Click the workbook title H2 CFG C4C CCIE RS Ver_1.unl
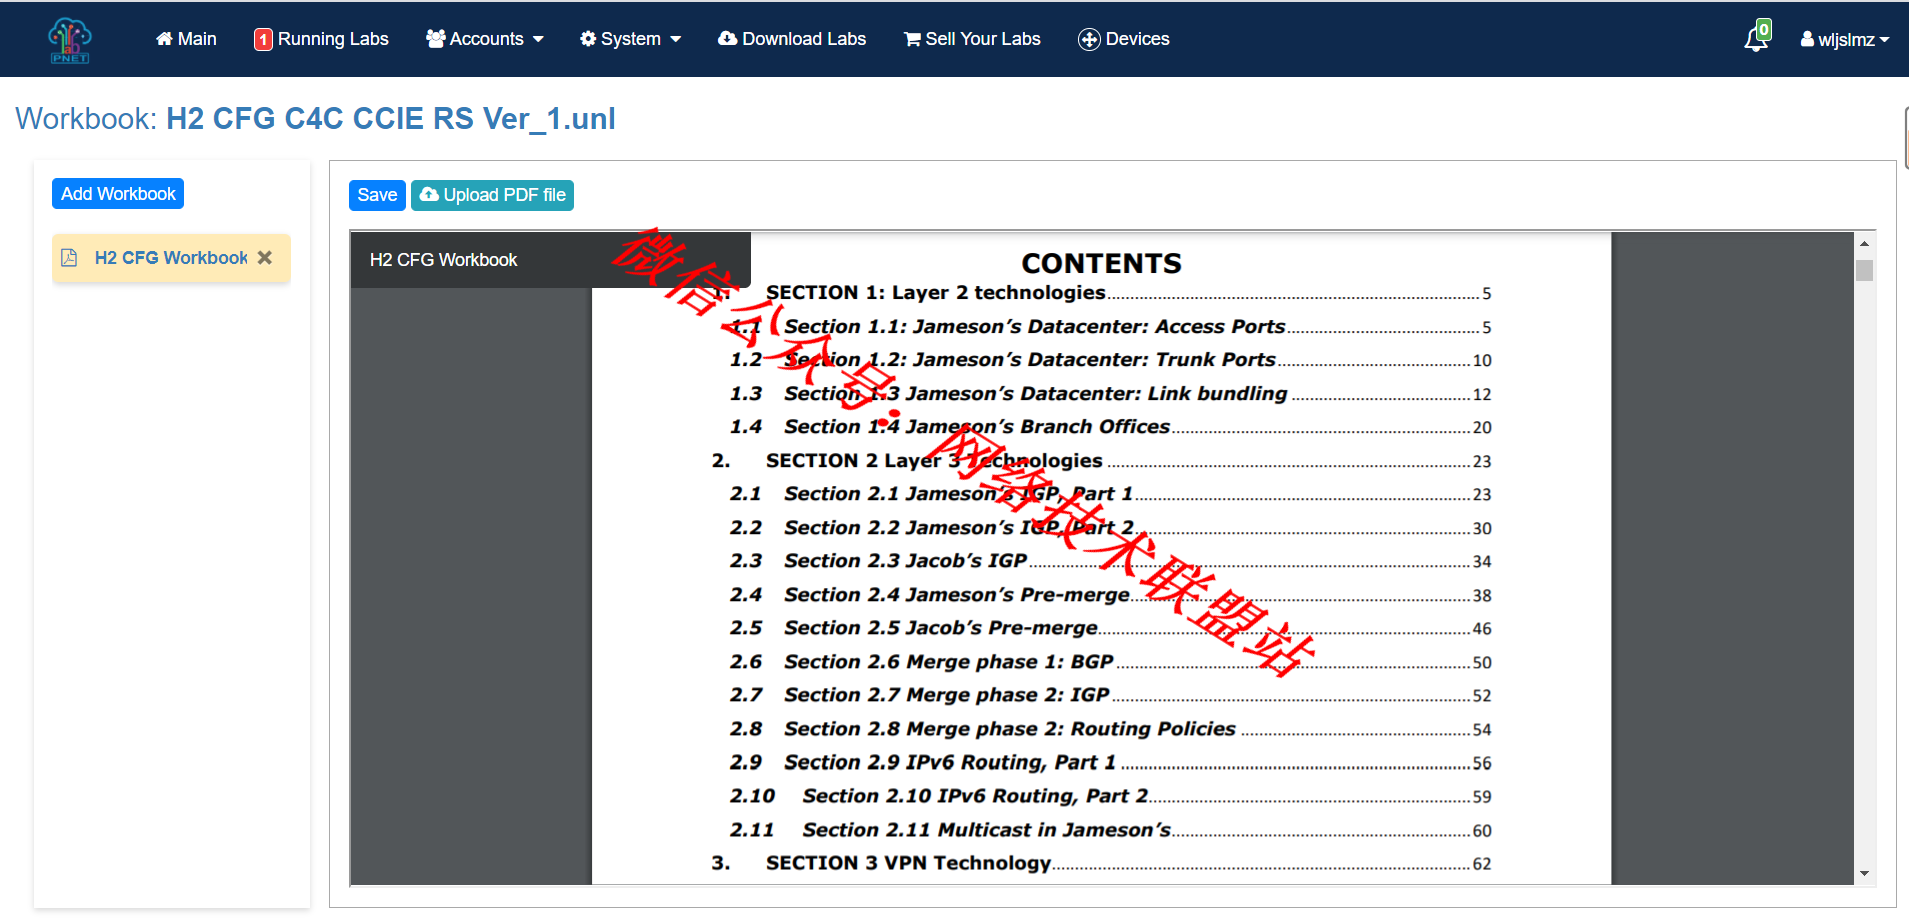The image size is (1909, 923). pos(390,119)
